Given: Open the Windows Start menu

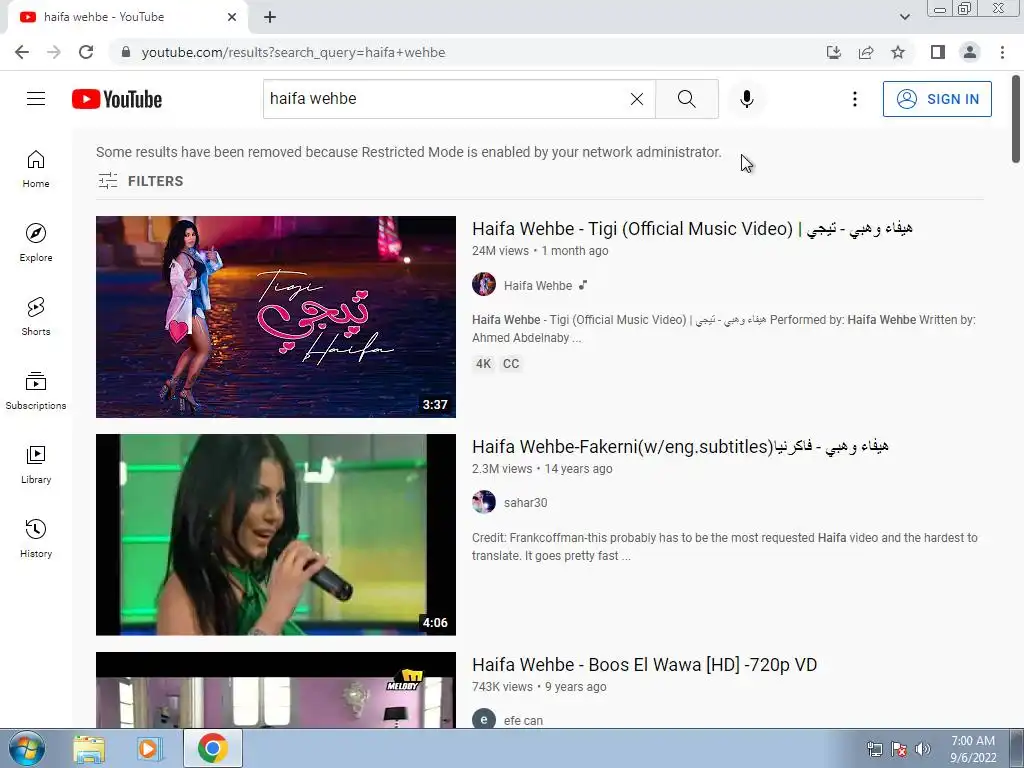Looking at the screenshot, I should click(x=26, y=748).
